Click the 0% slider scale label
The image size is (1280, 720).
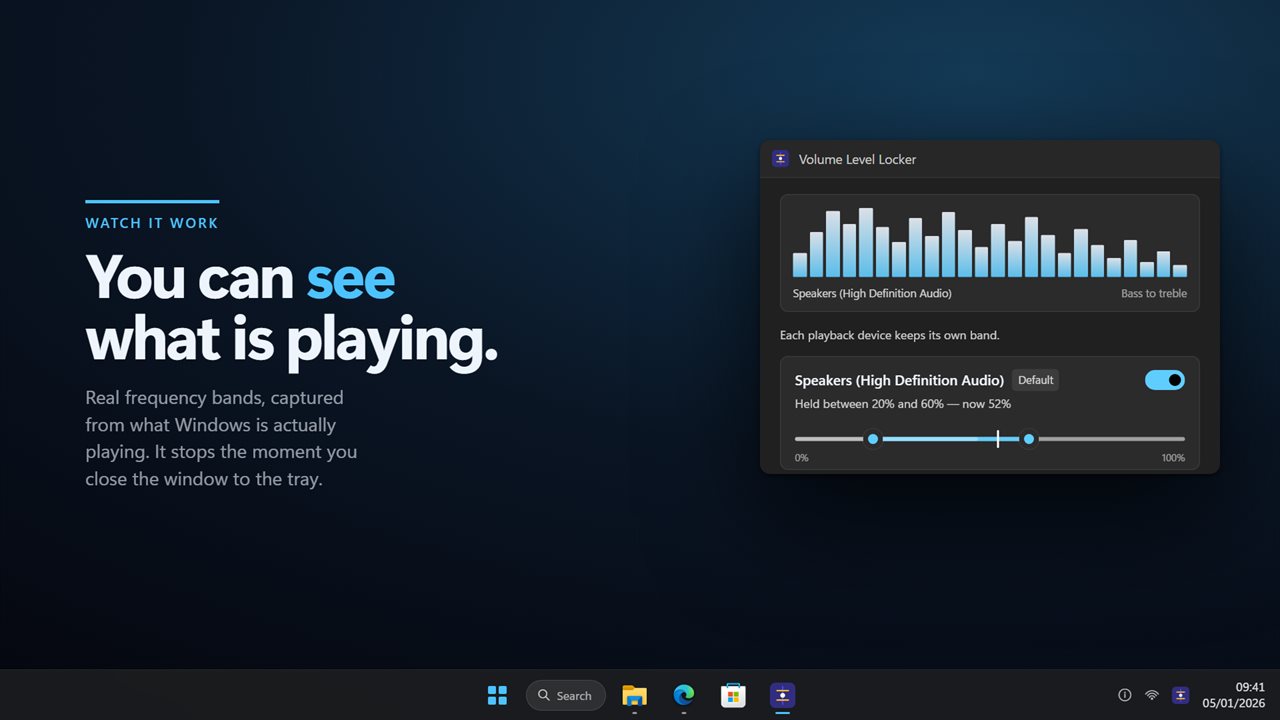(802, 458)
